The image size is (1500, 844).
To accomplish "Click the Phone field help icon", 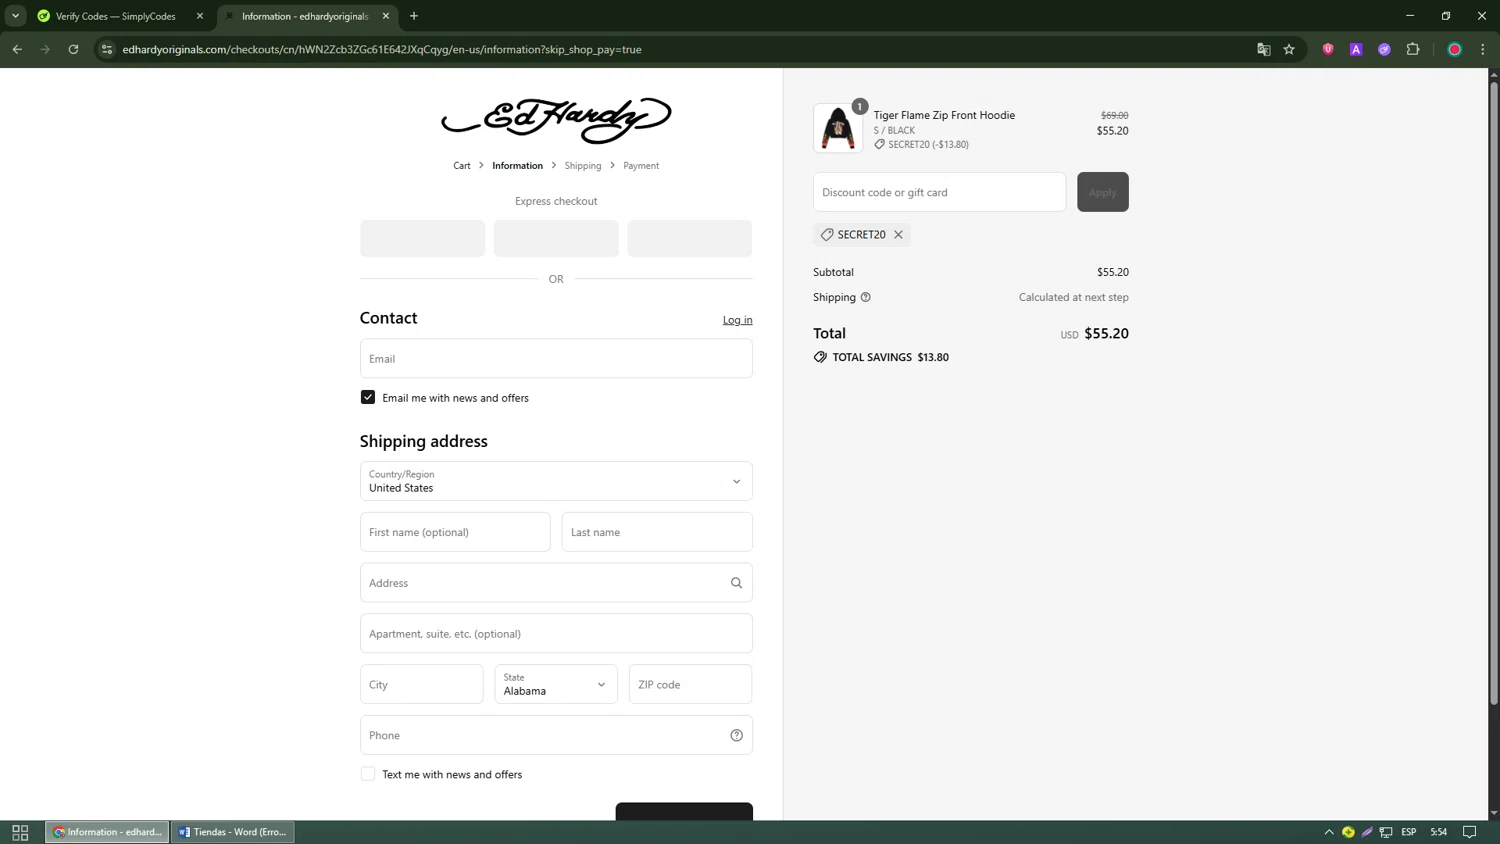I will tap(737, 735).
